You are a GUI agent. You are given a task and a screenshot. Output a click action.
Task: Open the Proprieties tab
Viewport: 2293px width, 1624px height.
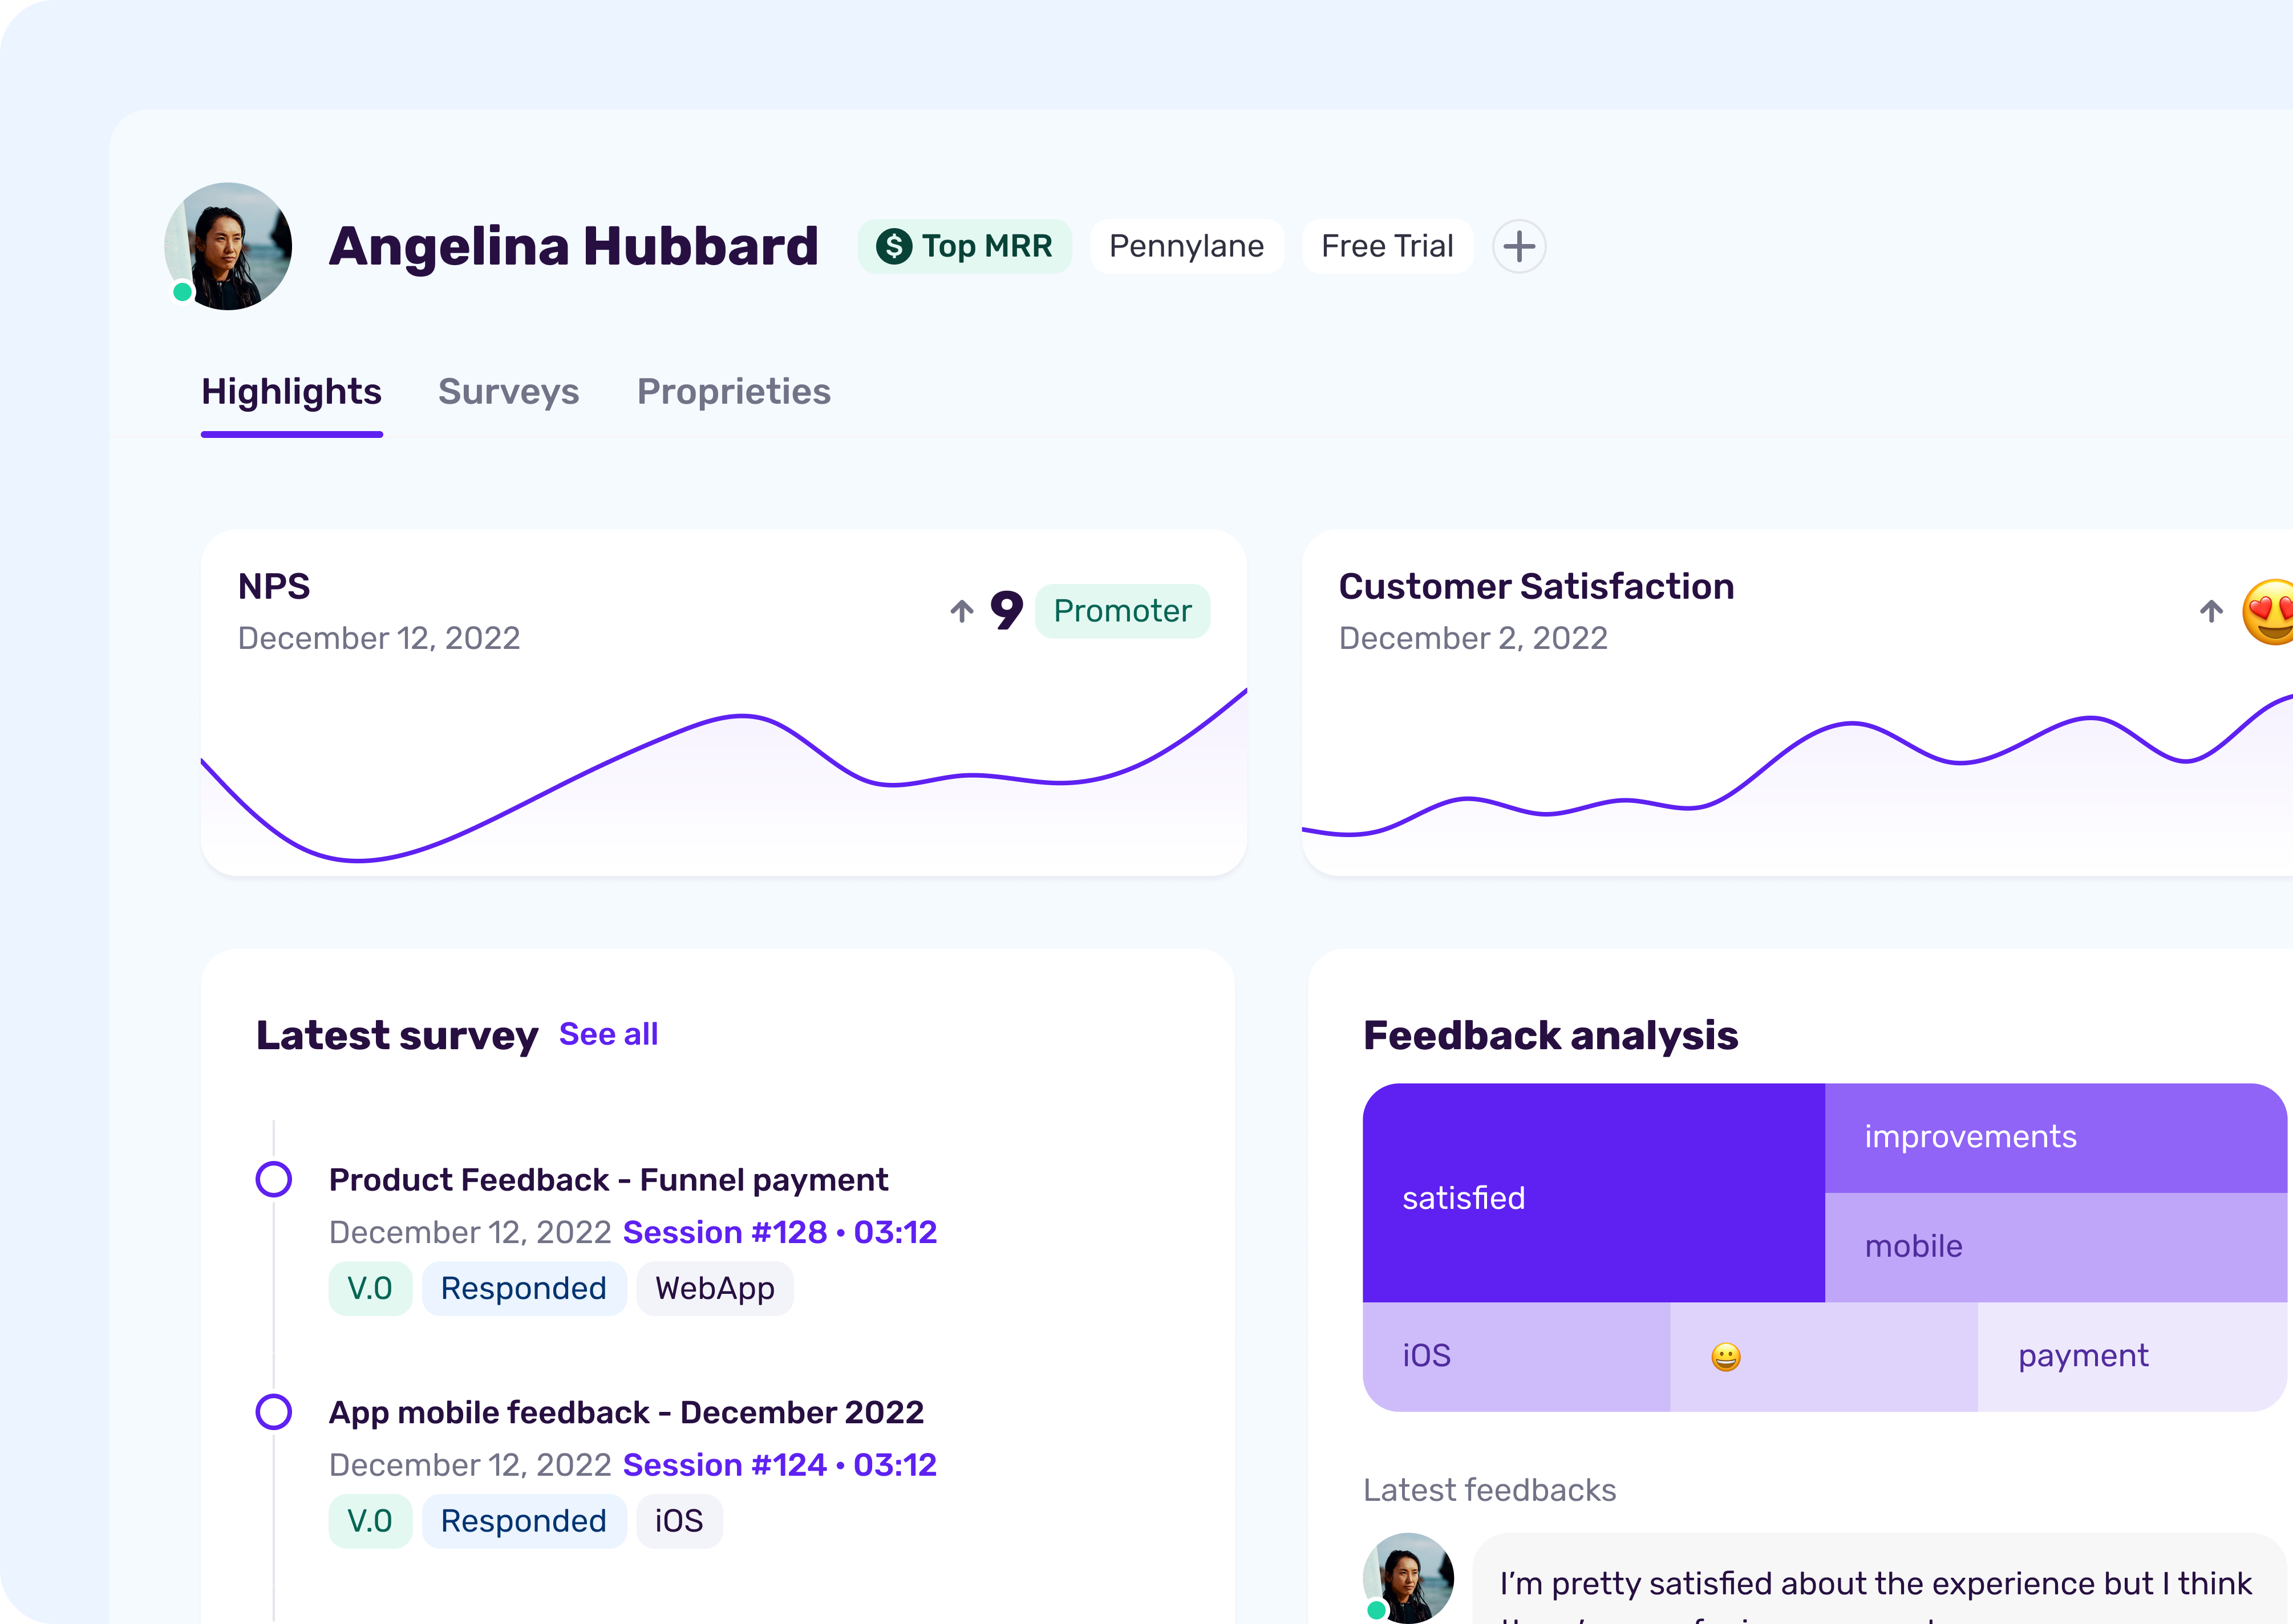pyautogui.click(x=733, y=392)
